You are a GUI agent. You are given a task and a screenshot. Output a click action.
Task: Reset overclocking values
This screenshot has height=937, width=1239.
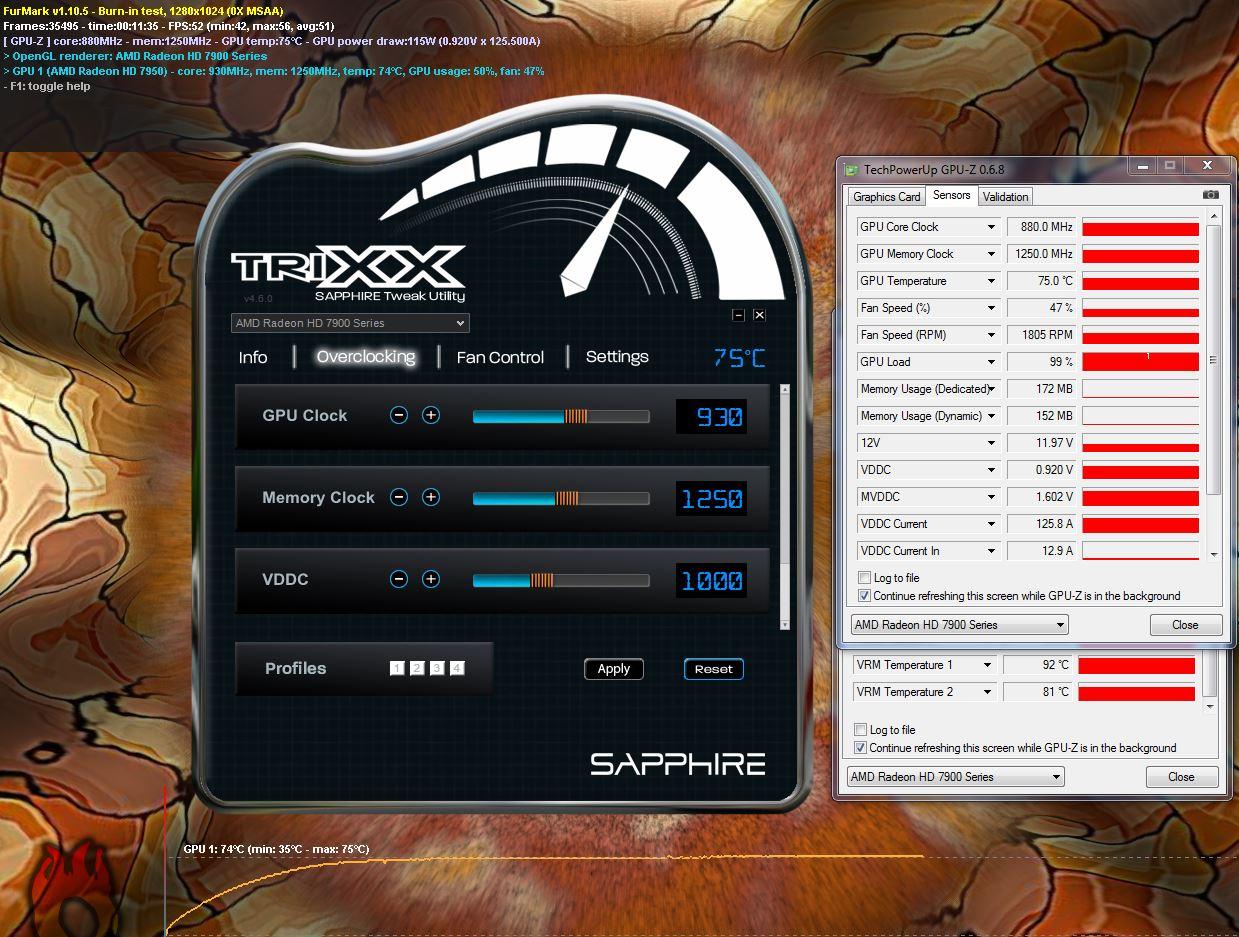(x=714, y=669)
